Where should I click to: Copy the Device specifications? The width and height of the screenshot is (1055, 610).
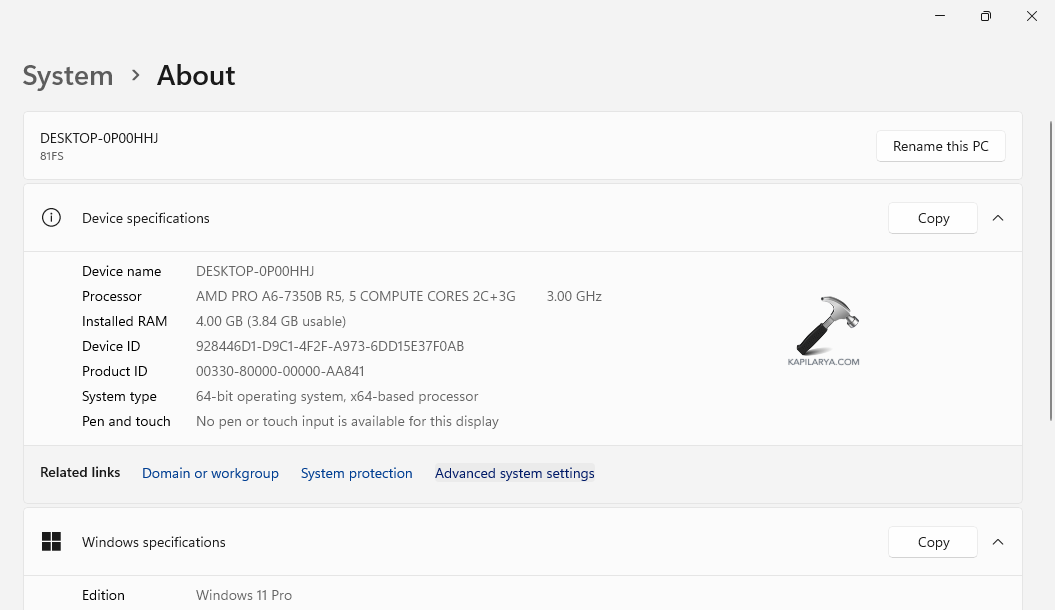(x=933, y=218)
